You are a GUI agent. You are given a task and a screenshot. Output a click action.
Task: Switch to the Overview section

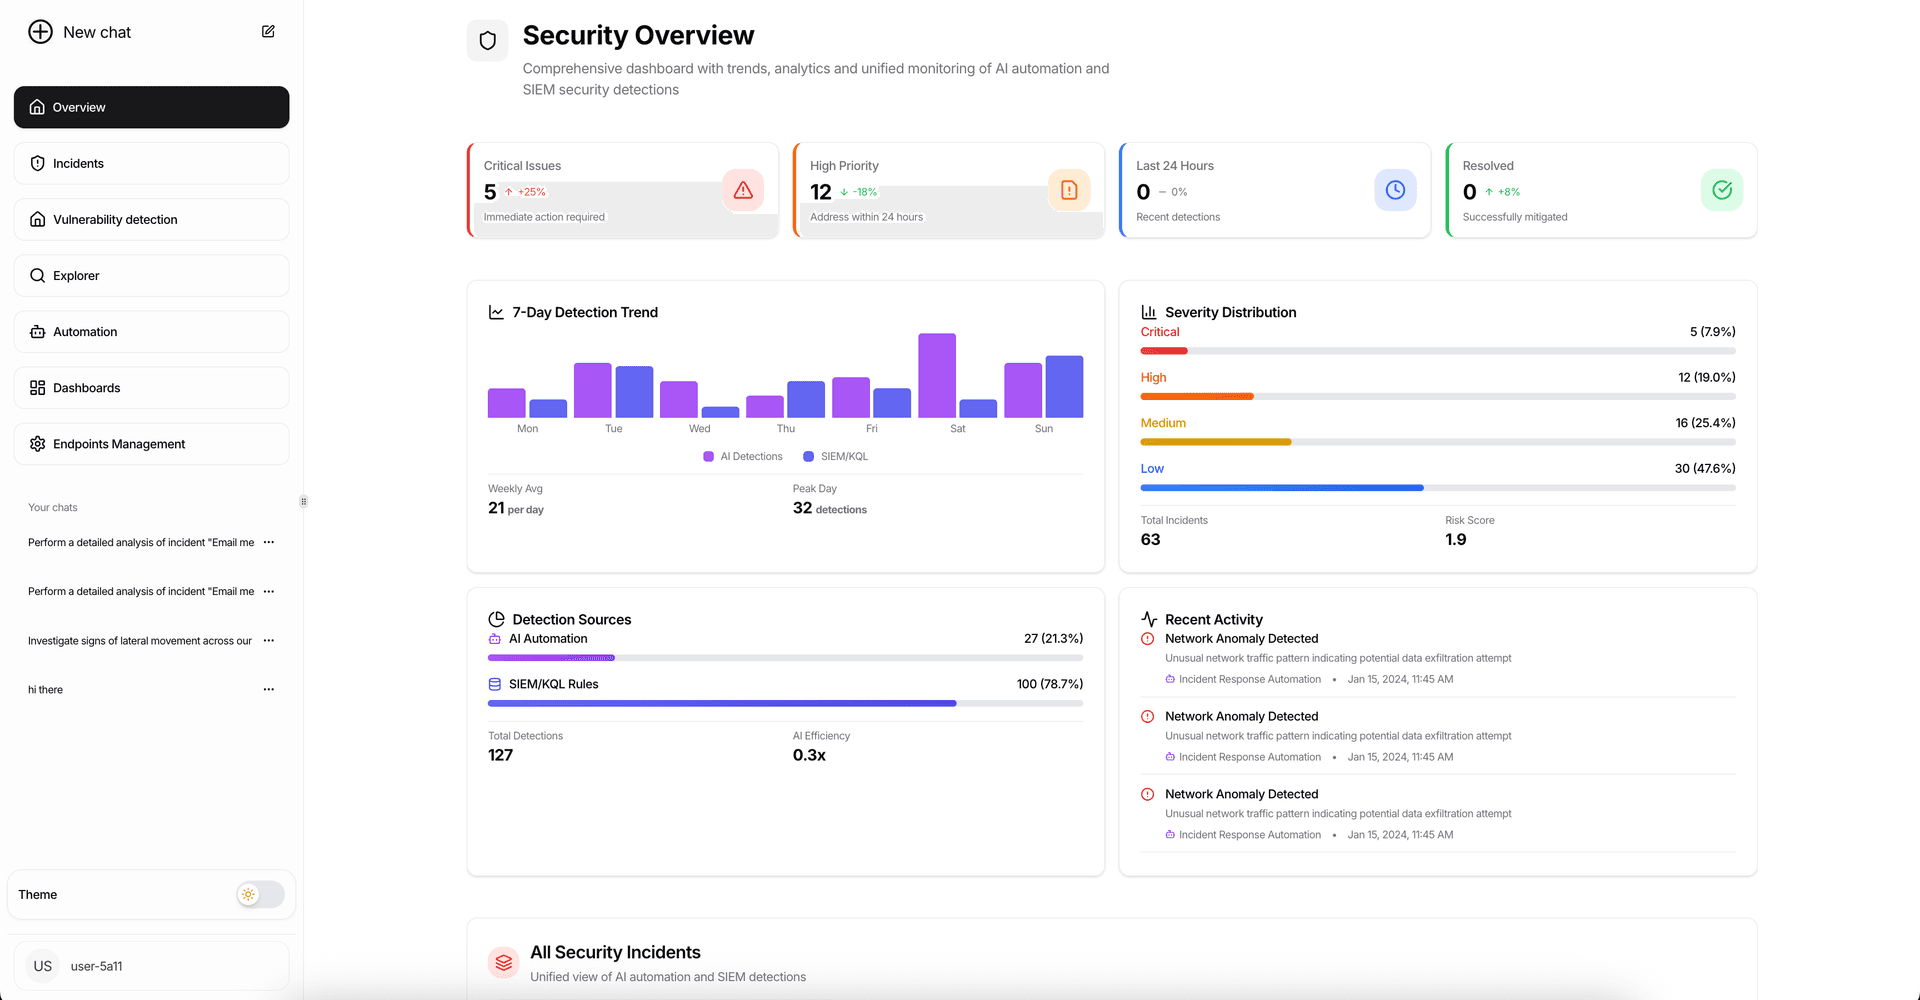(x=151, y=107)
